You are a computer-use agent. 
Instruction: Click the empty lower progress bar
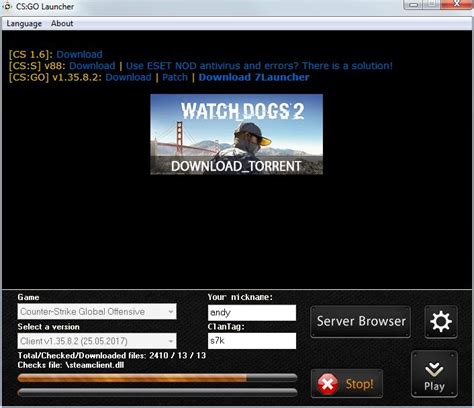tap(157, 392)
